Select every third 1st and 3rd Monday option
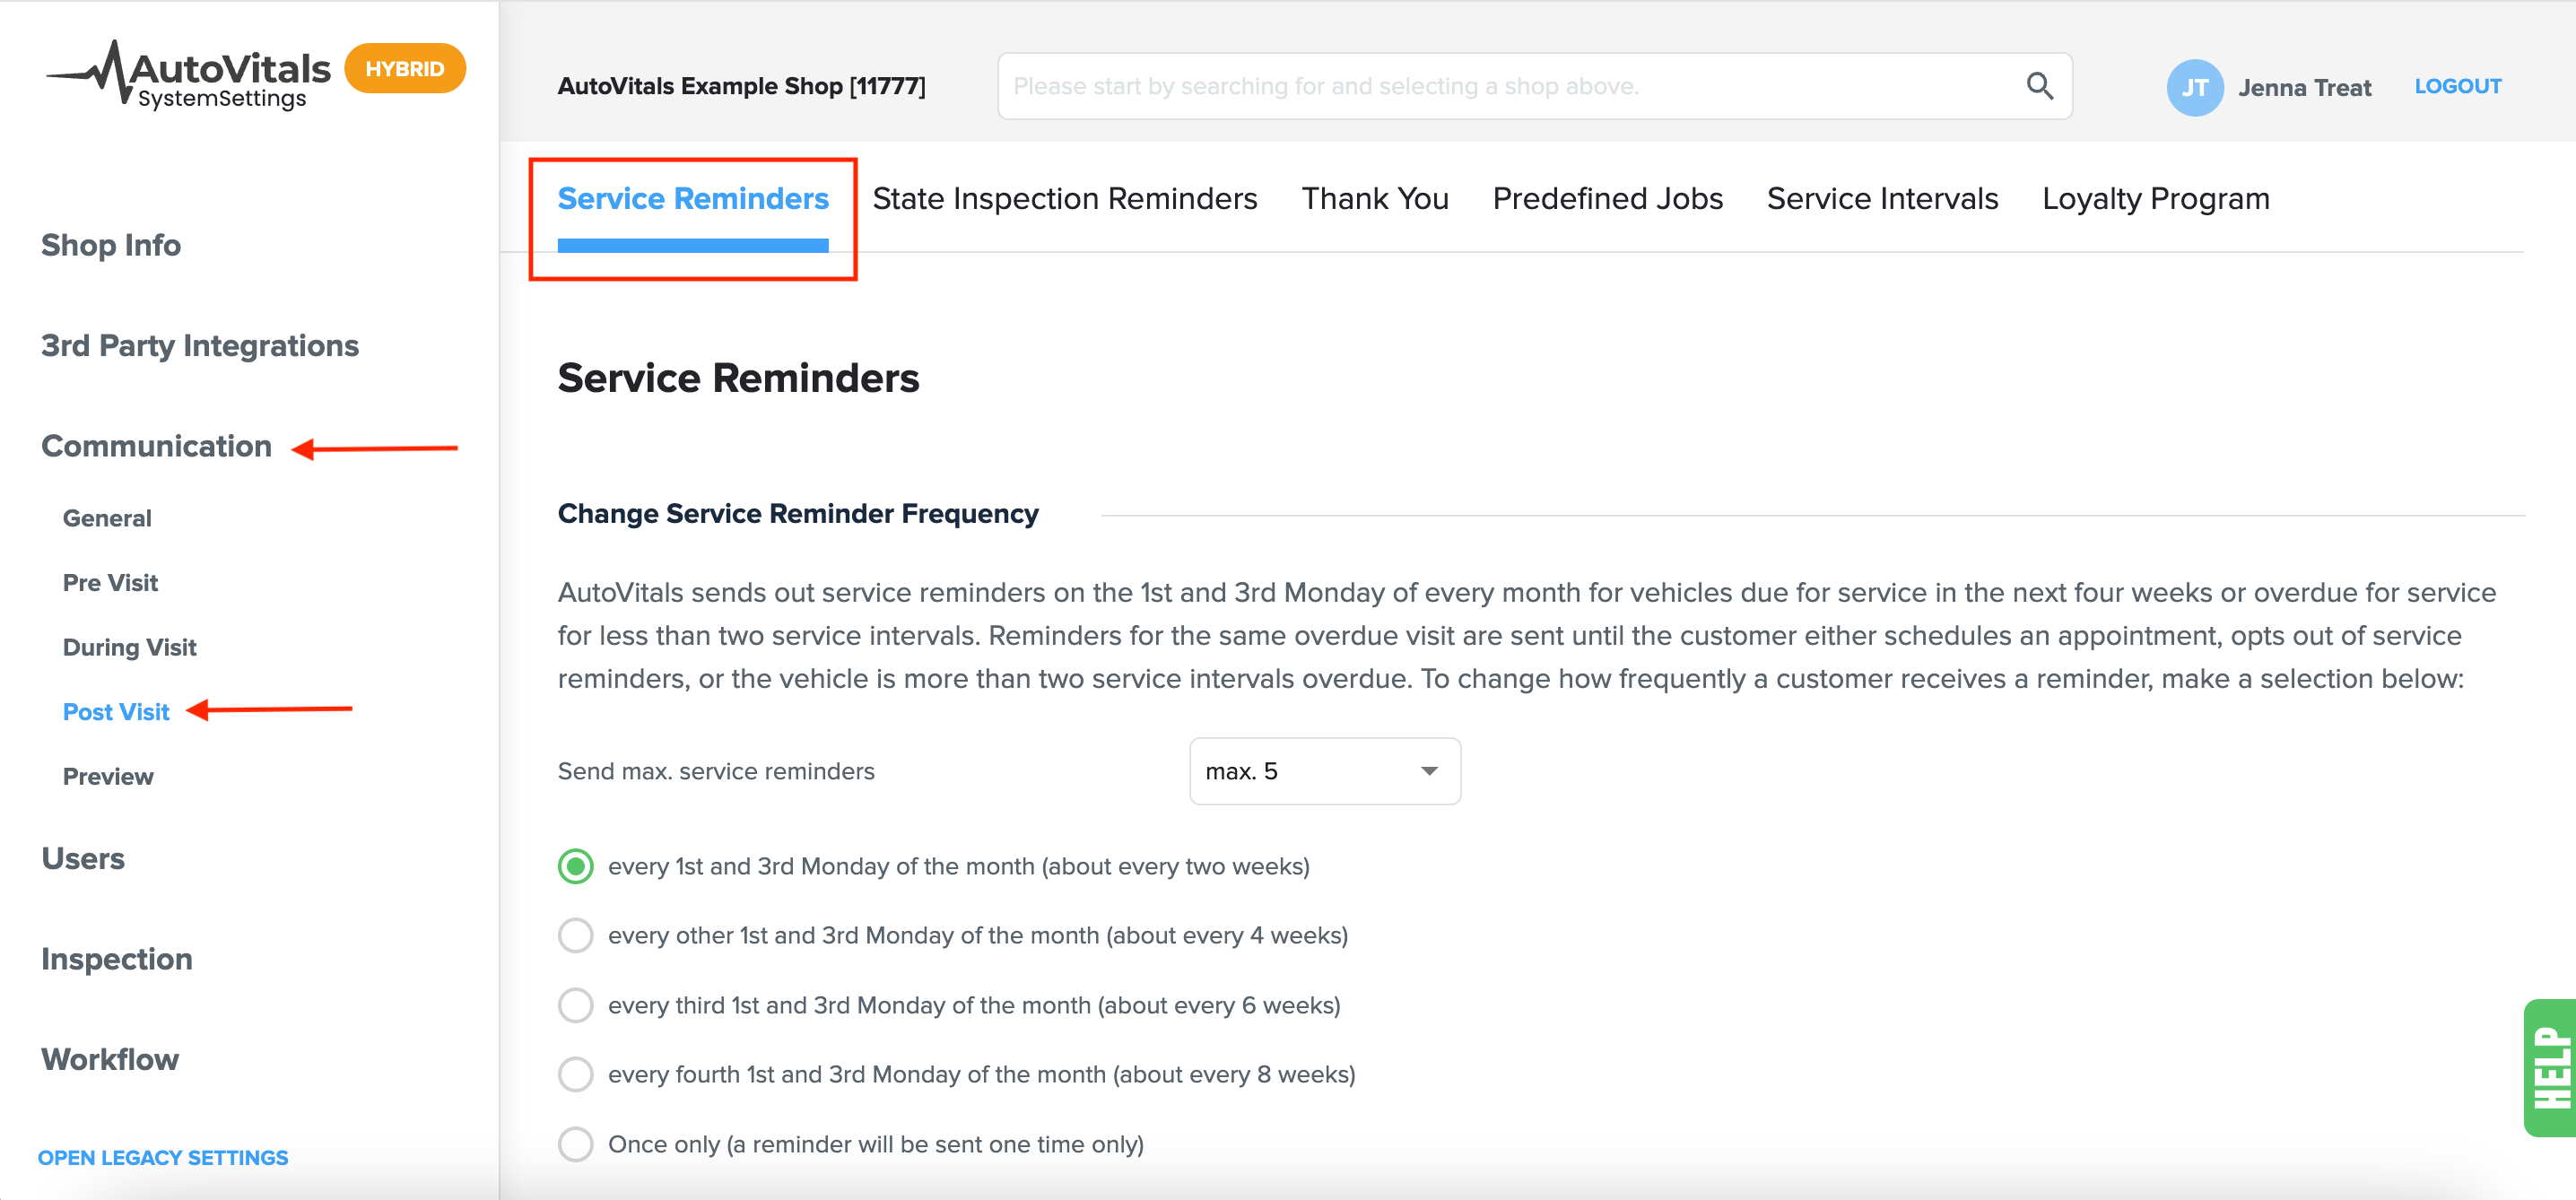2576x1200 pixels. (x=575, y=1005)
